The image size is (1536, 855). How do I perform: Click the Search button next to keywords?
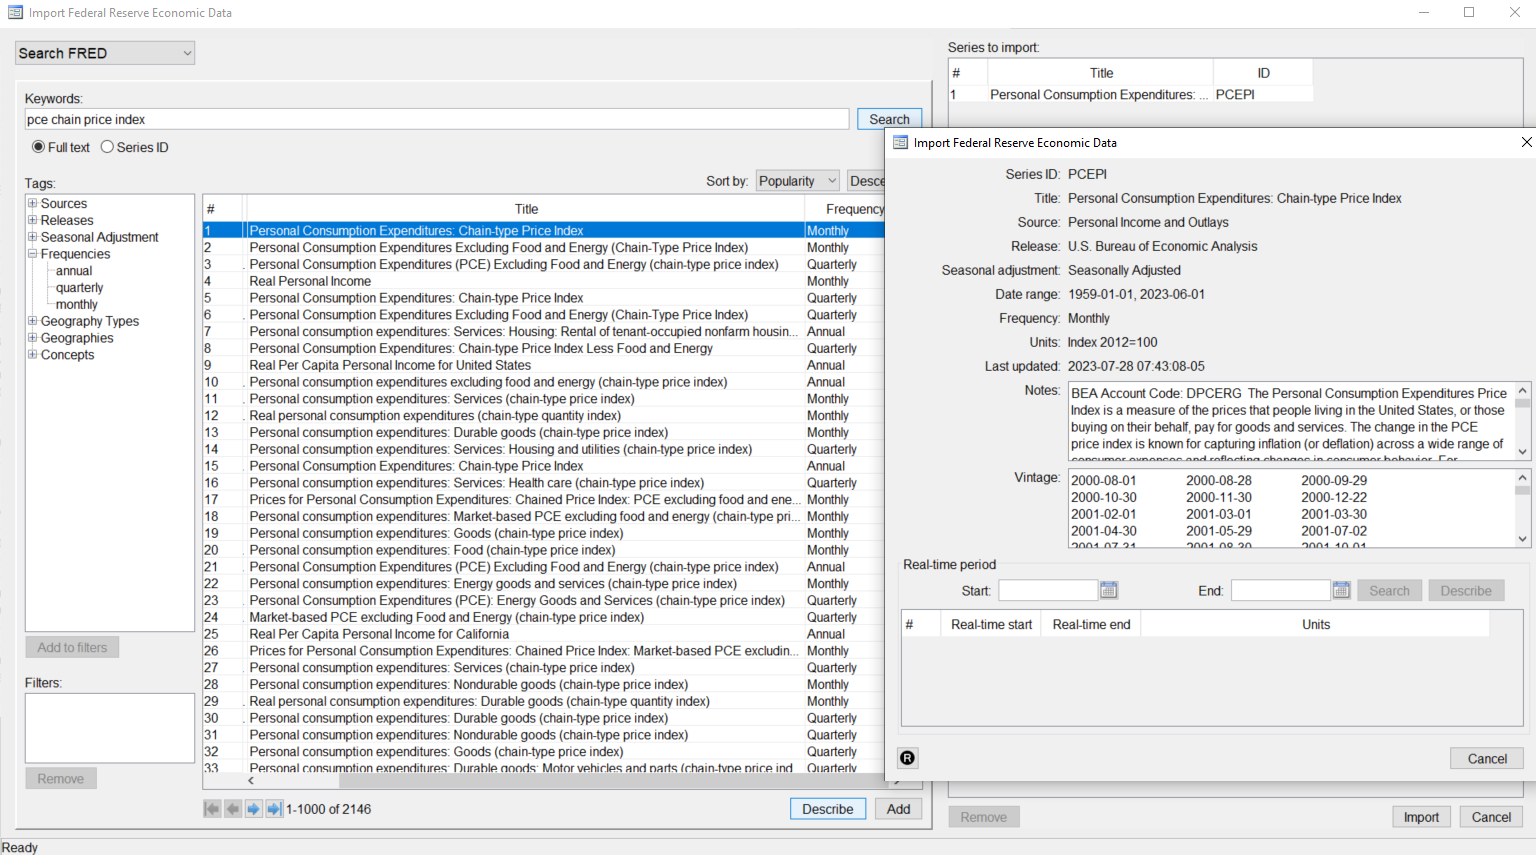click(889, 119)
